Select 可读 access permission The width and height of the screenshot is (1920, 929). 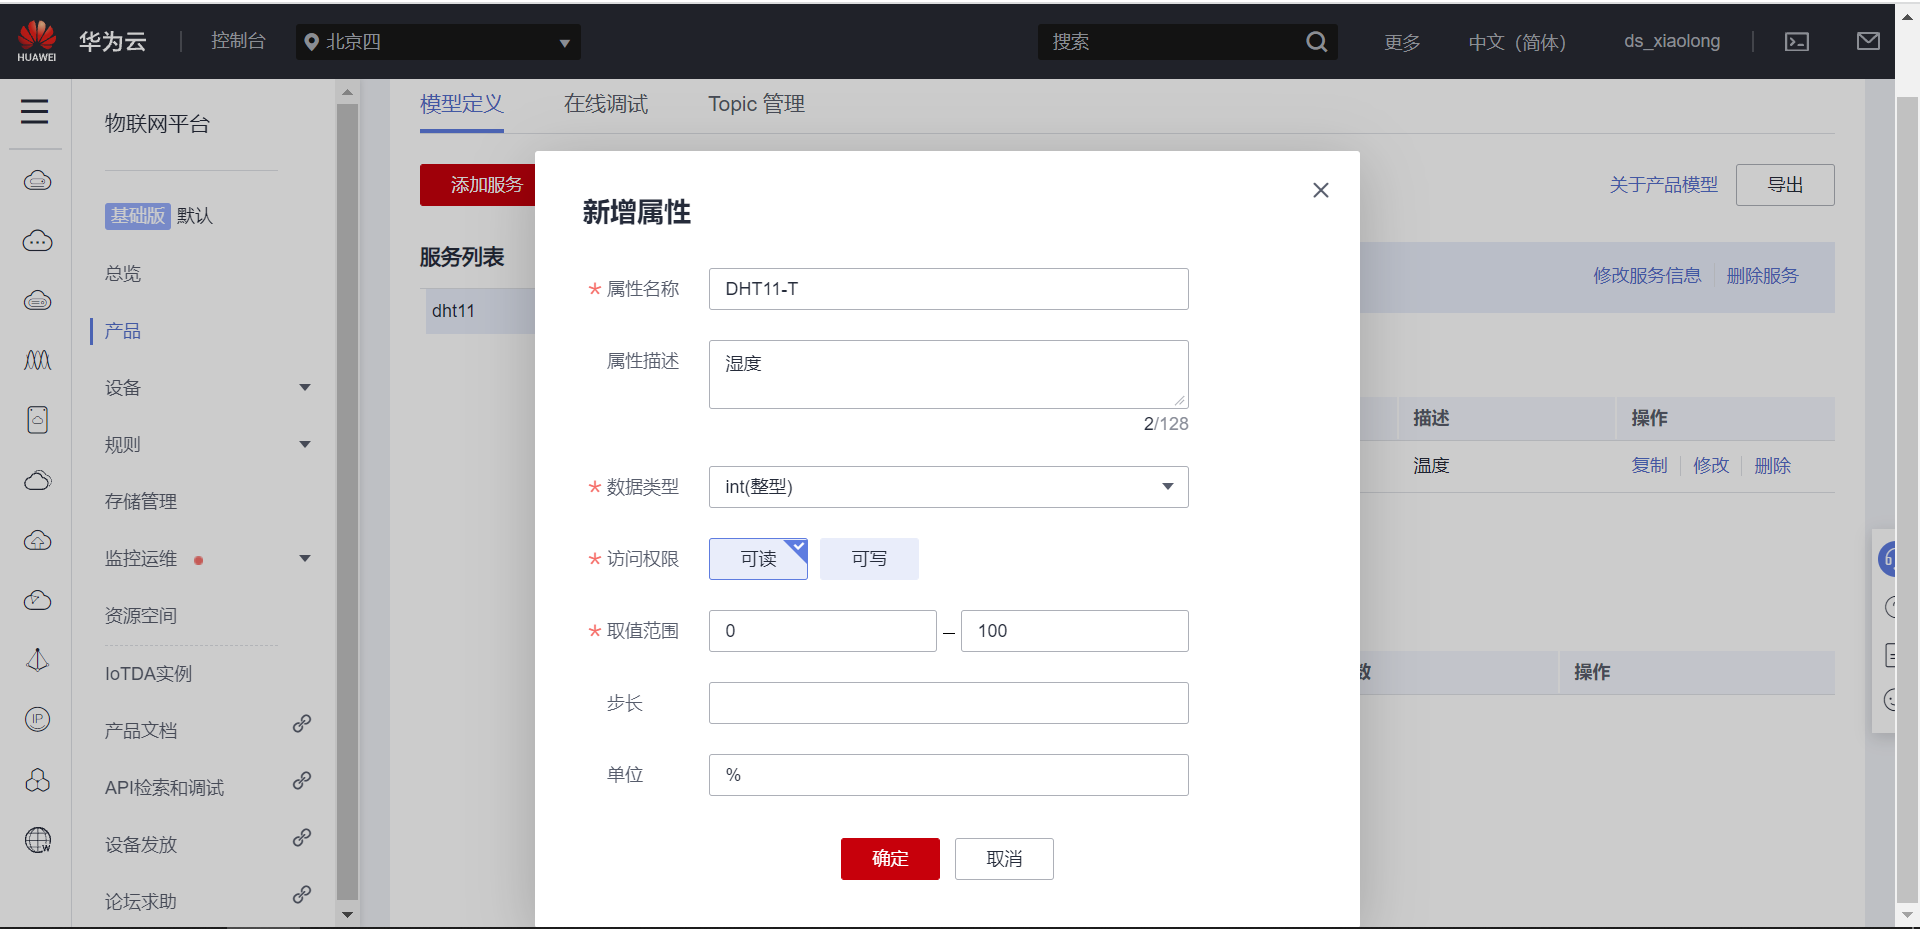[x=758, y=559]
